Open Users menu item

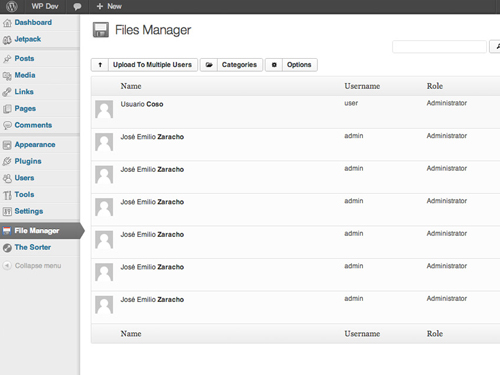(x=24, y=178)
